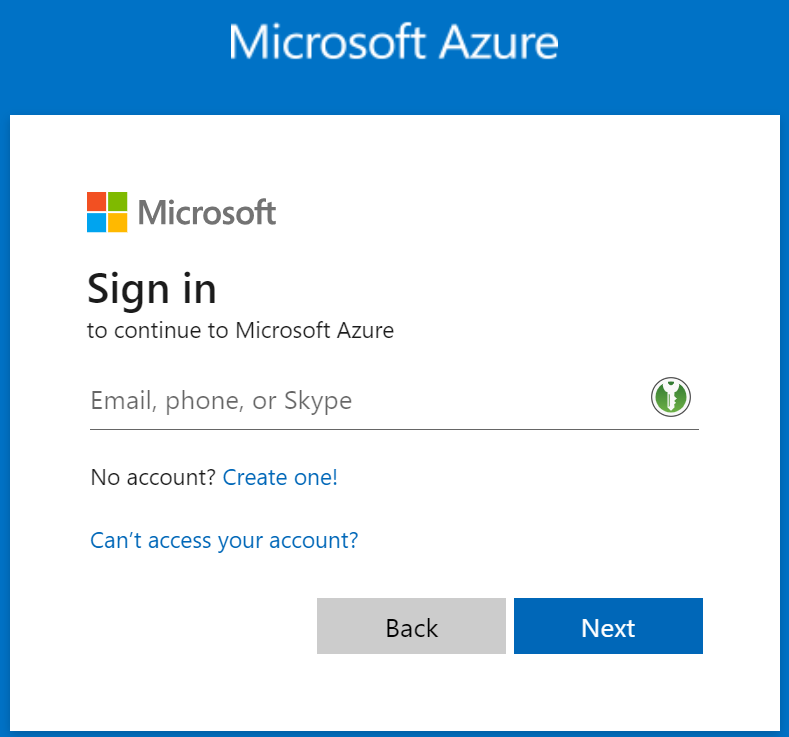The image size is (789, 737).
Task: Click the gray Microsoft wordmark text
Action: pos(207,212)
